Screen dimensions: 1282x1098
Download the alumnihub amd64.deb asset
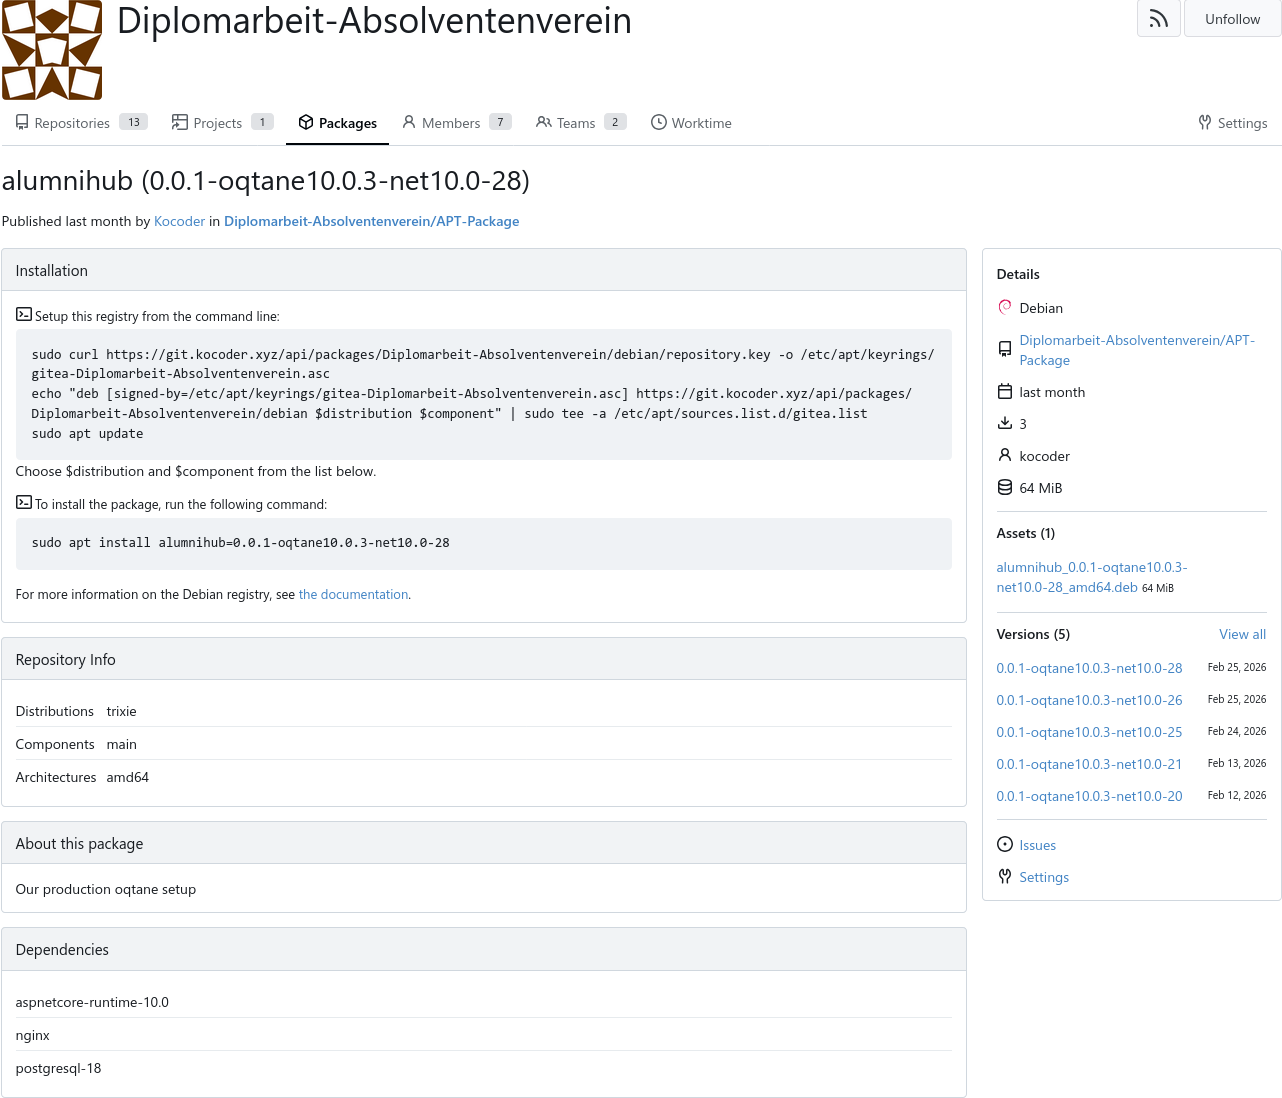click(1091, 577)
